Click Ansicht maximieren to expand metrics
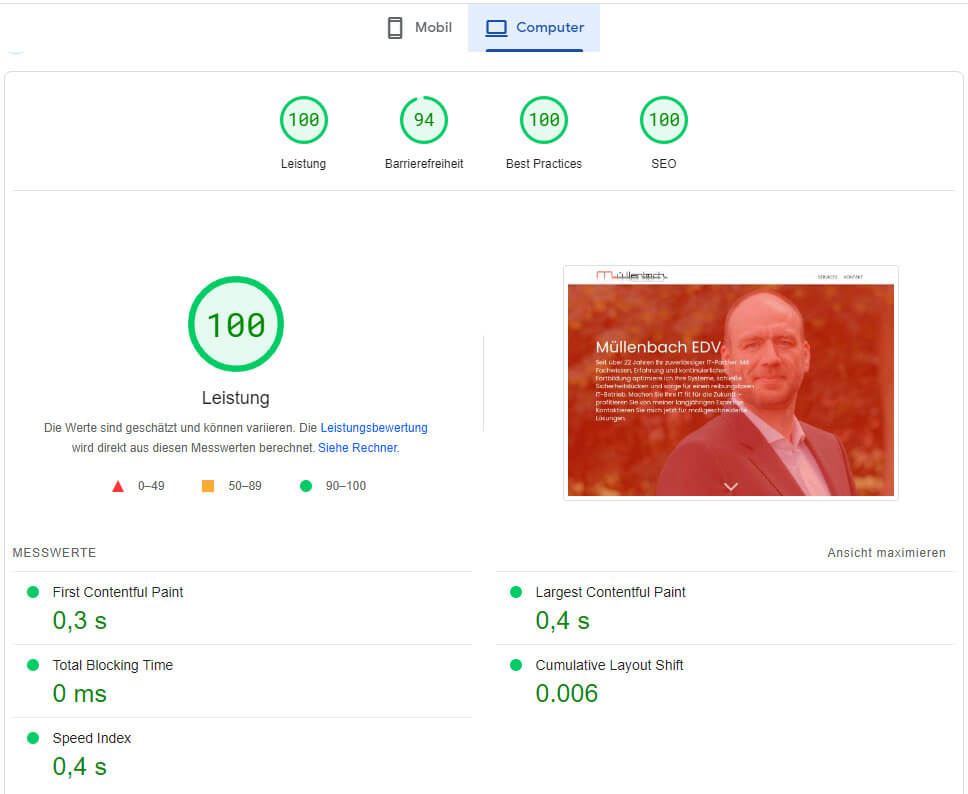968x794 pixels. 887,553
